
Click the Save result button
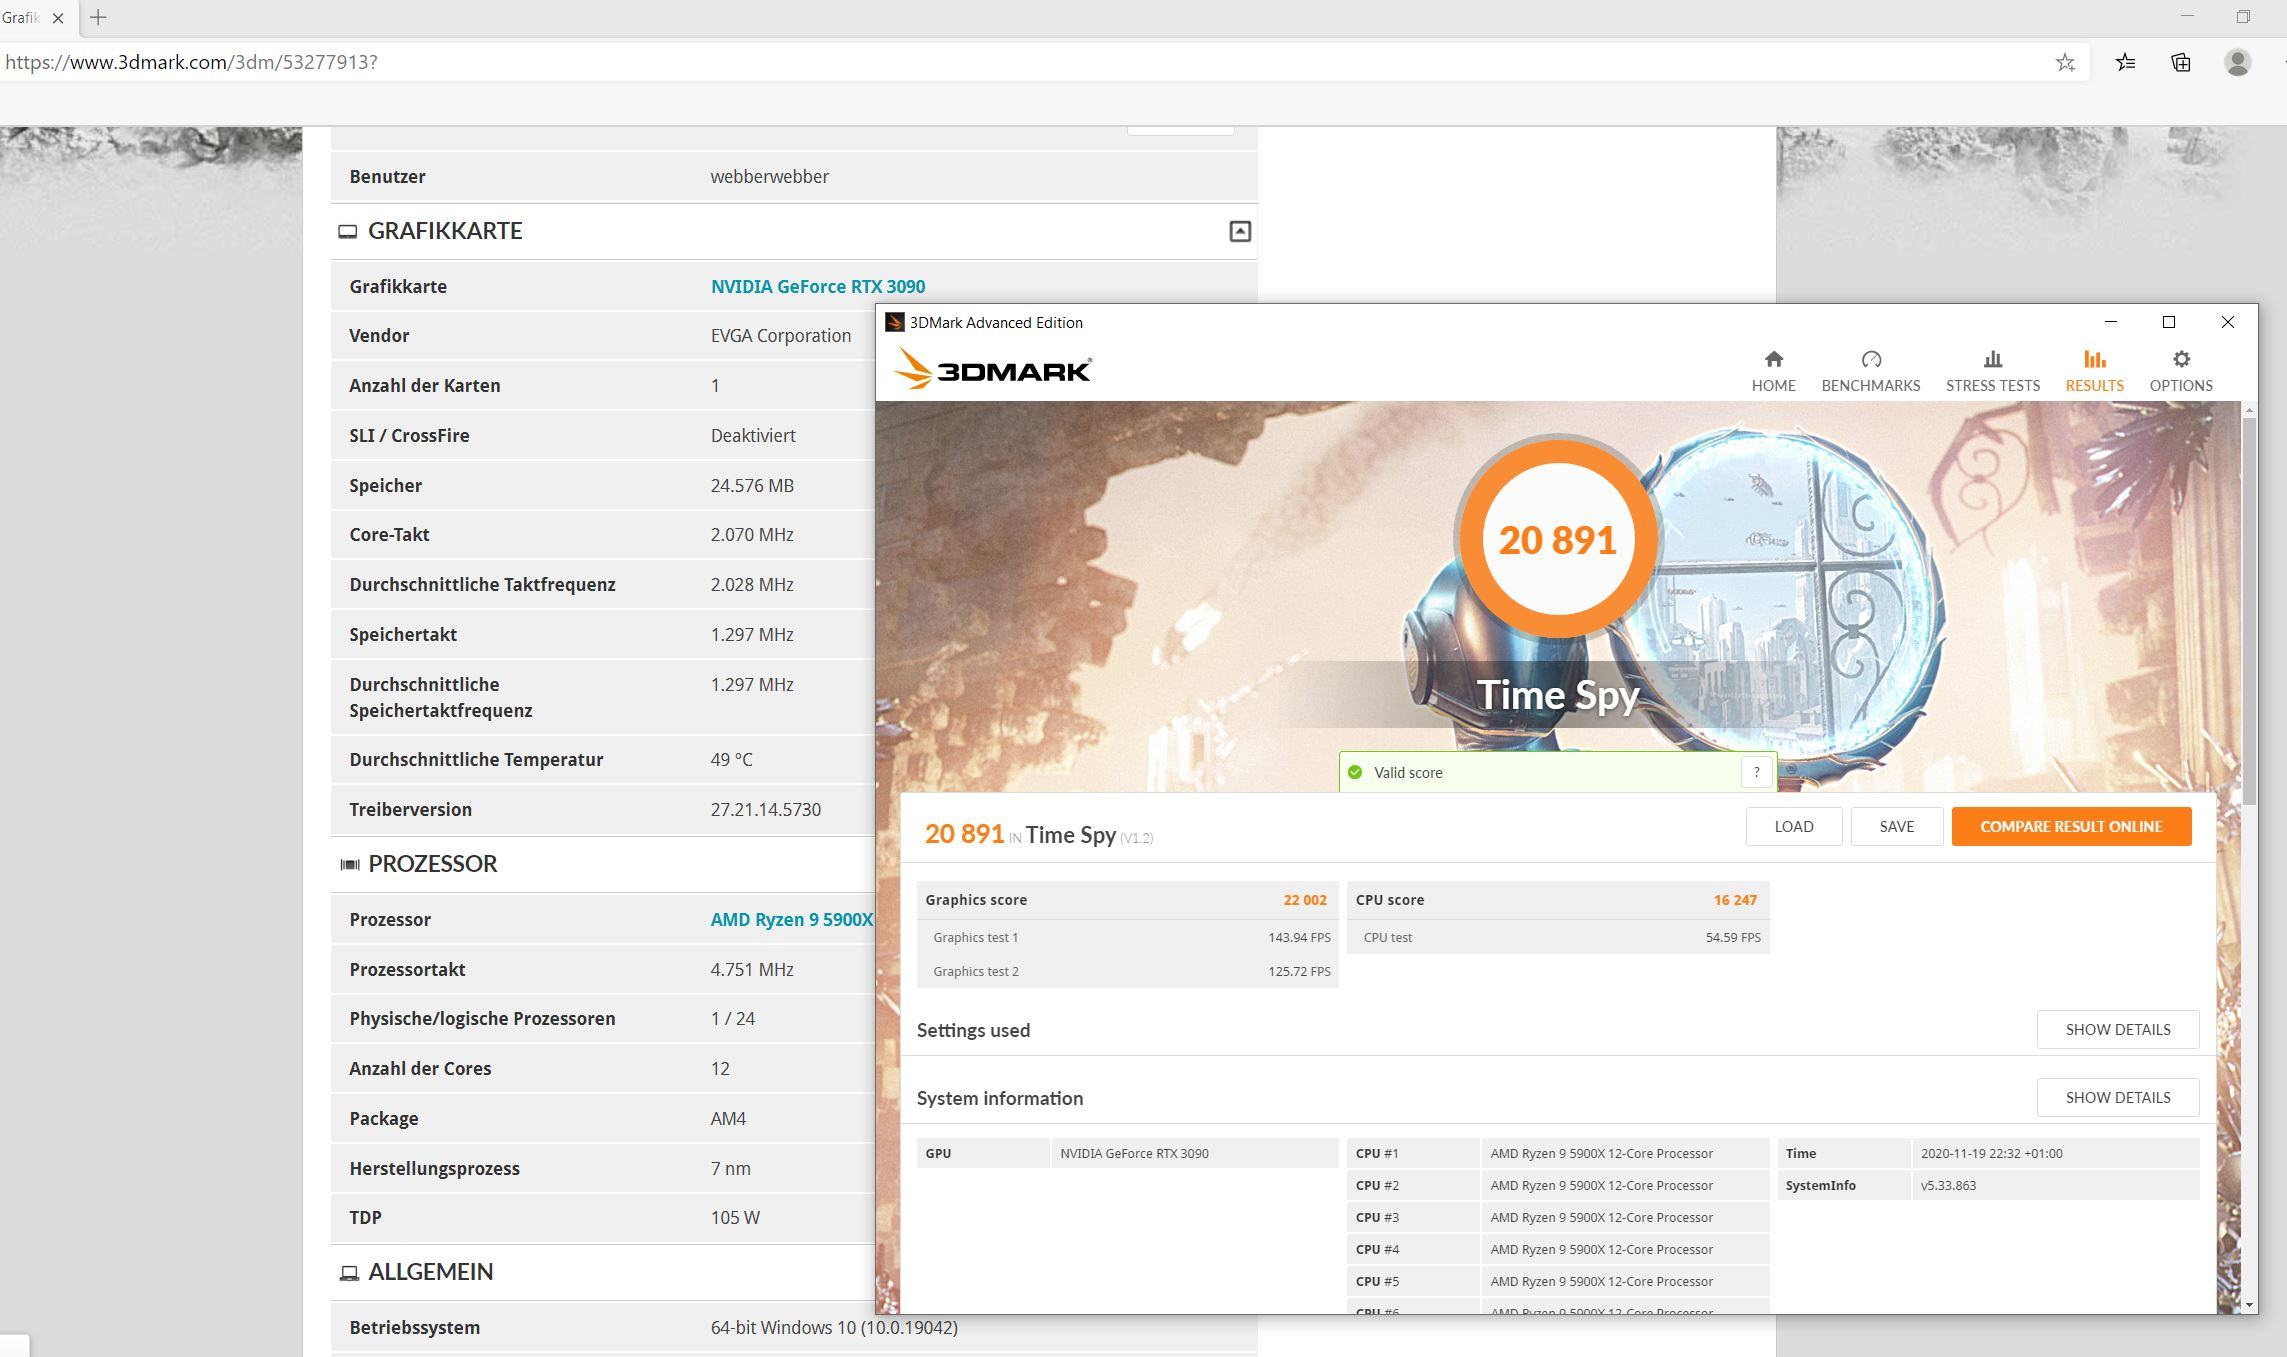click(1896, 826)
